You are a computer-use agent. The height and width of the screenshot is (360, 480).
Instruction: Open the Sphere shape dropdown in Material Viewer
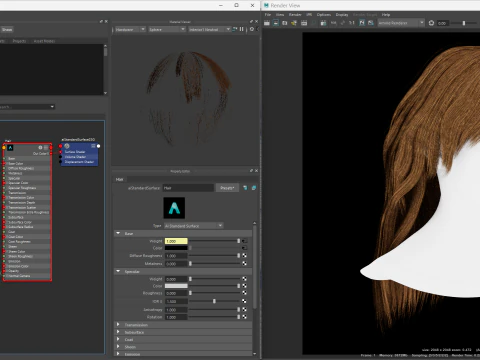(167, 30)
